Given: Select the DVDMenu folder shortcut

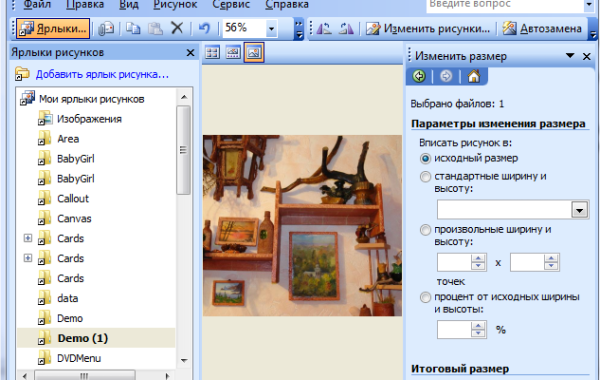Looking at the screenshot, I should 79,358.
